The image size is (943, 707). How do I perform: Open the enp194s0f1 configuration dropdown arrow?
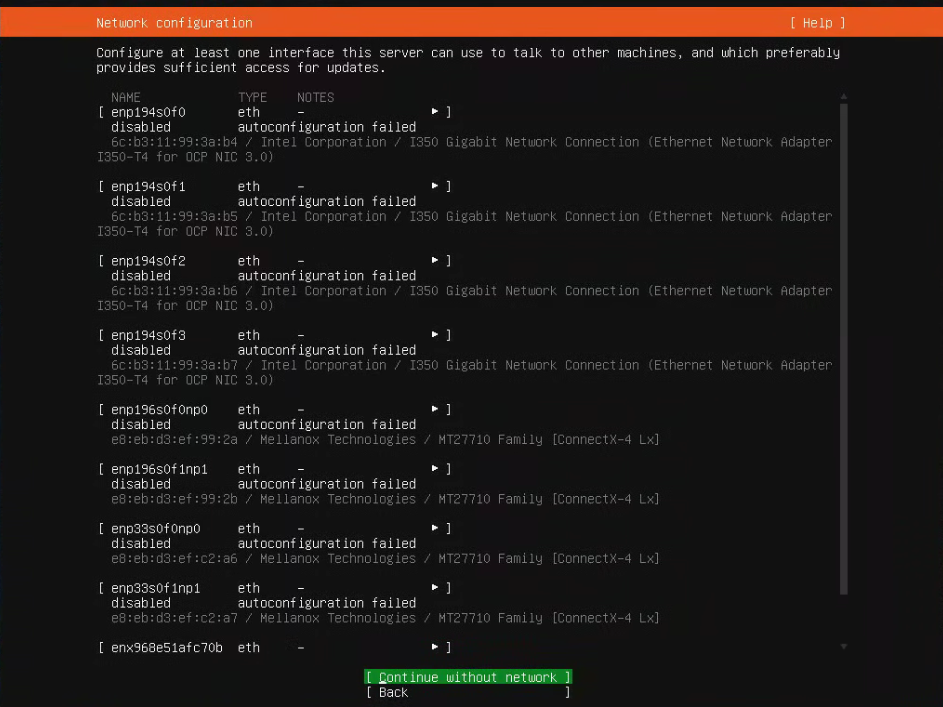pyautogui.click(x=434, y=186)
